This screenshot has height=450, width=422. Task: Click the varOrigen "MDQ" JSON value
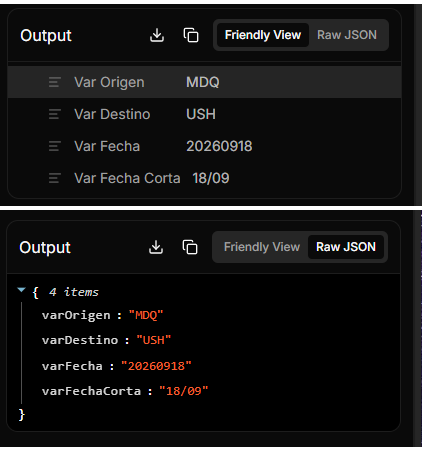[x=146, y=315]
